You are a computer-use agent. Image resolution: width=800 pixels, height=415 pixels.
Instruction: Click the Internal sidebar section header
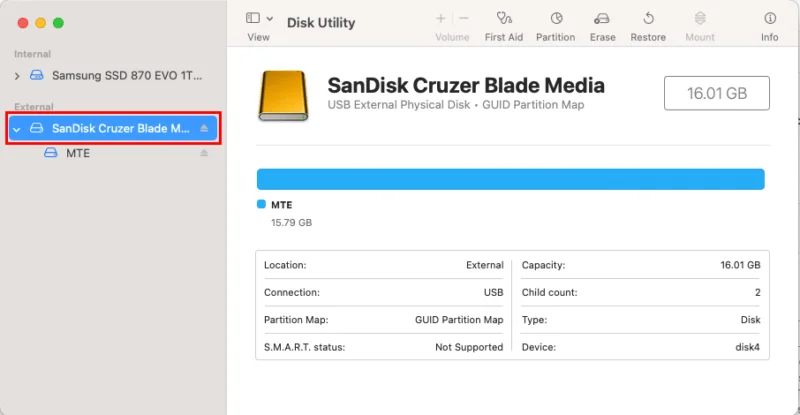click(x=32, y=54)
